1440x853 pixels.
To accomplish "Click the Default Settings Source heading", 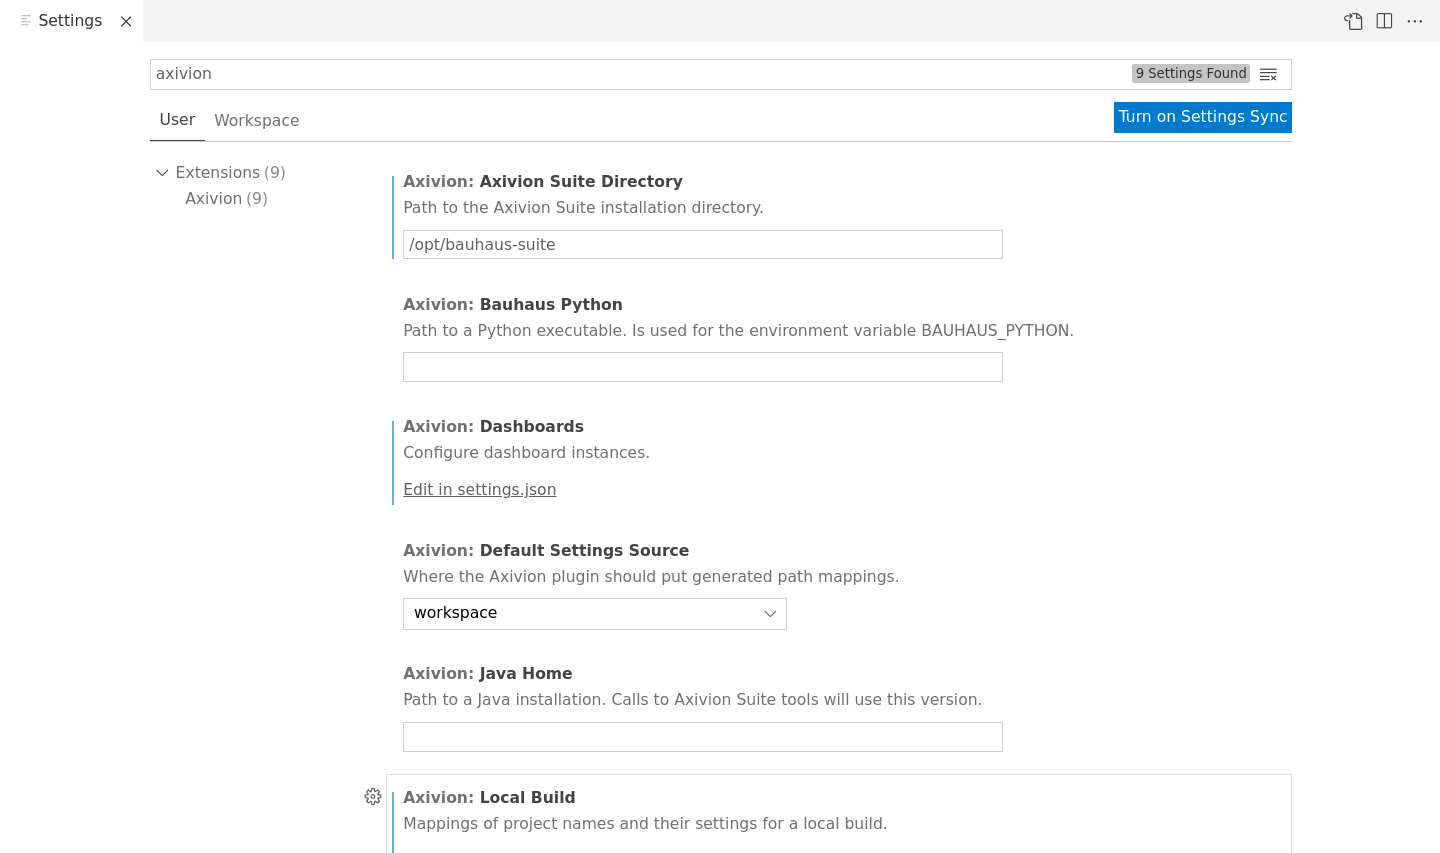I will coord(546,550).
